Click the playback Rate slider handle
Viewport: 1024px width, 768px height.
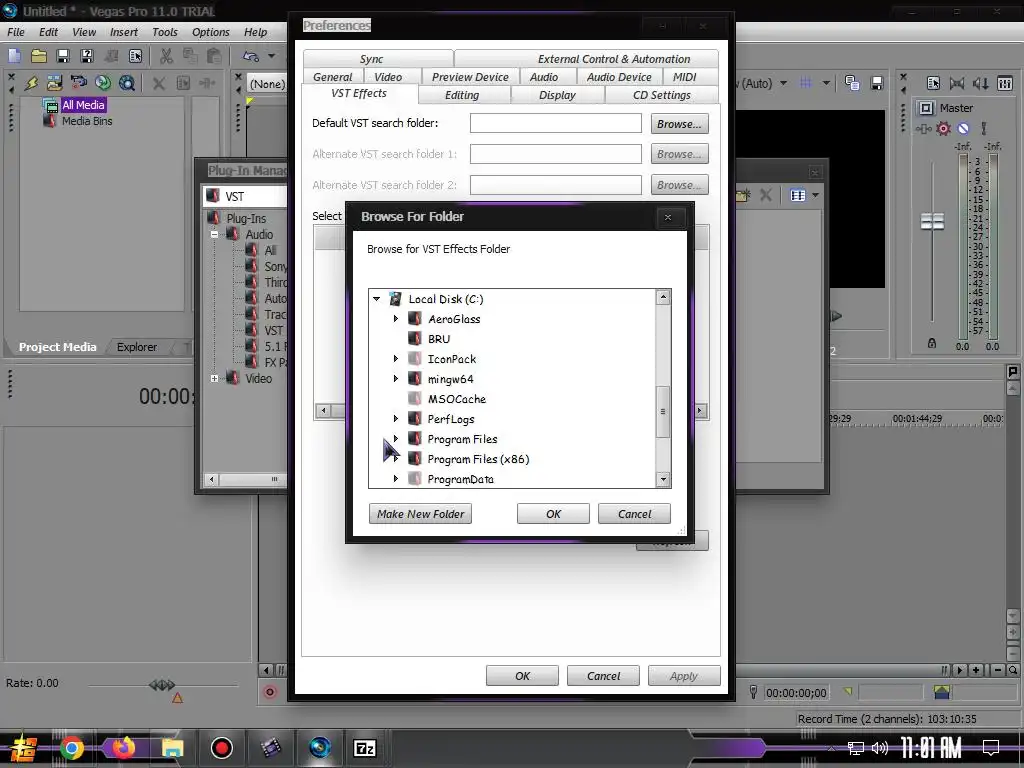(x=162, y=684)
